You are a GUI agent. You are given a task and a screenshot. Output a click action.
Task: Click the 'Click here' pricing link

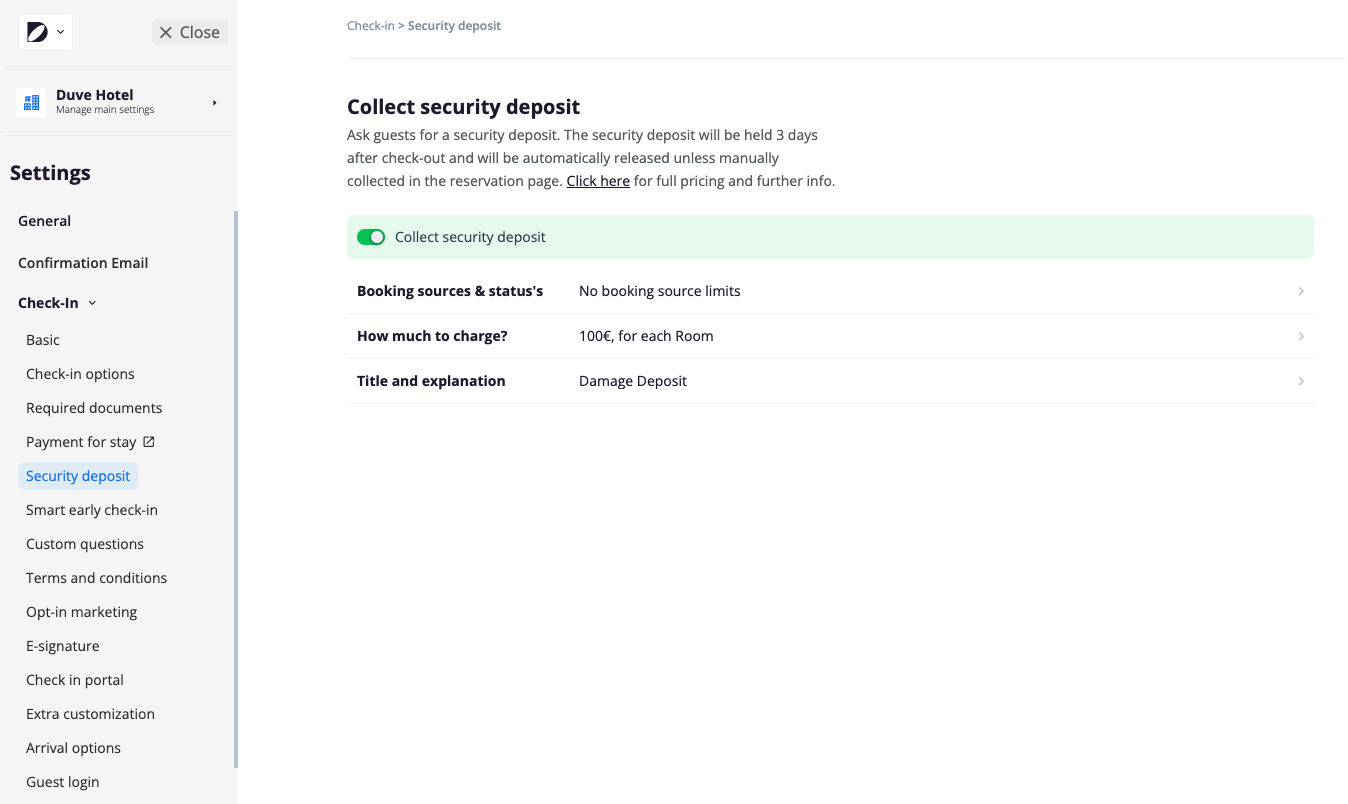(x=597, y=181)
